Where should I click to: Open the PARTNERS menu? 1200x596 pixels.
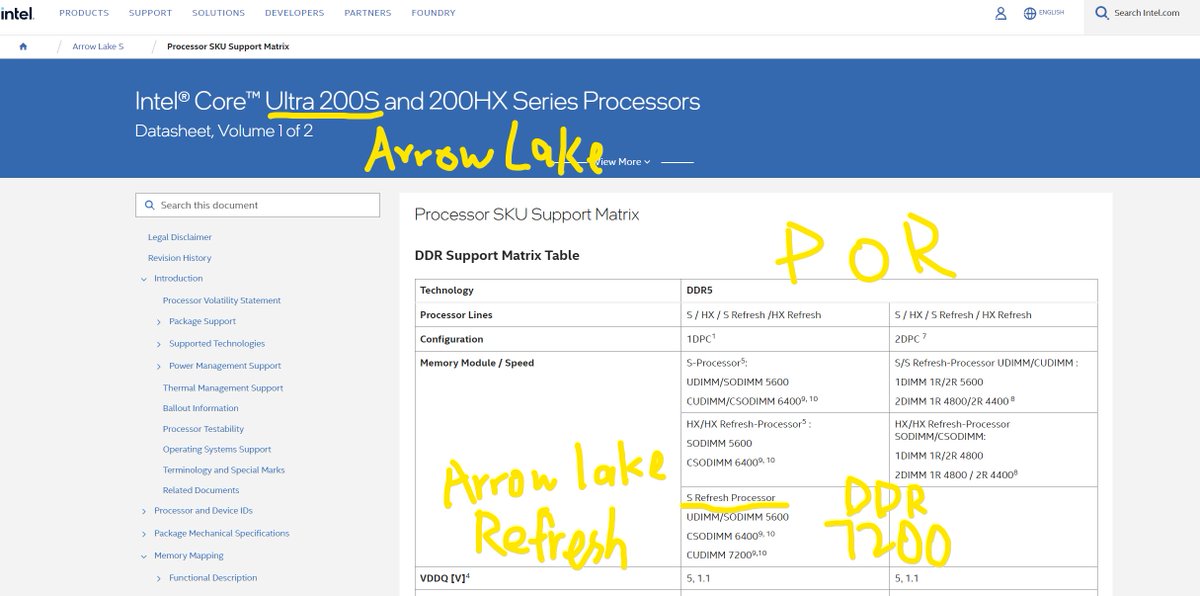pos(368,13)
